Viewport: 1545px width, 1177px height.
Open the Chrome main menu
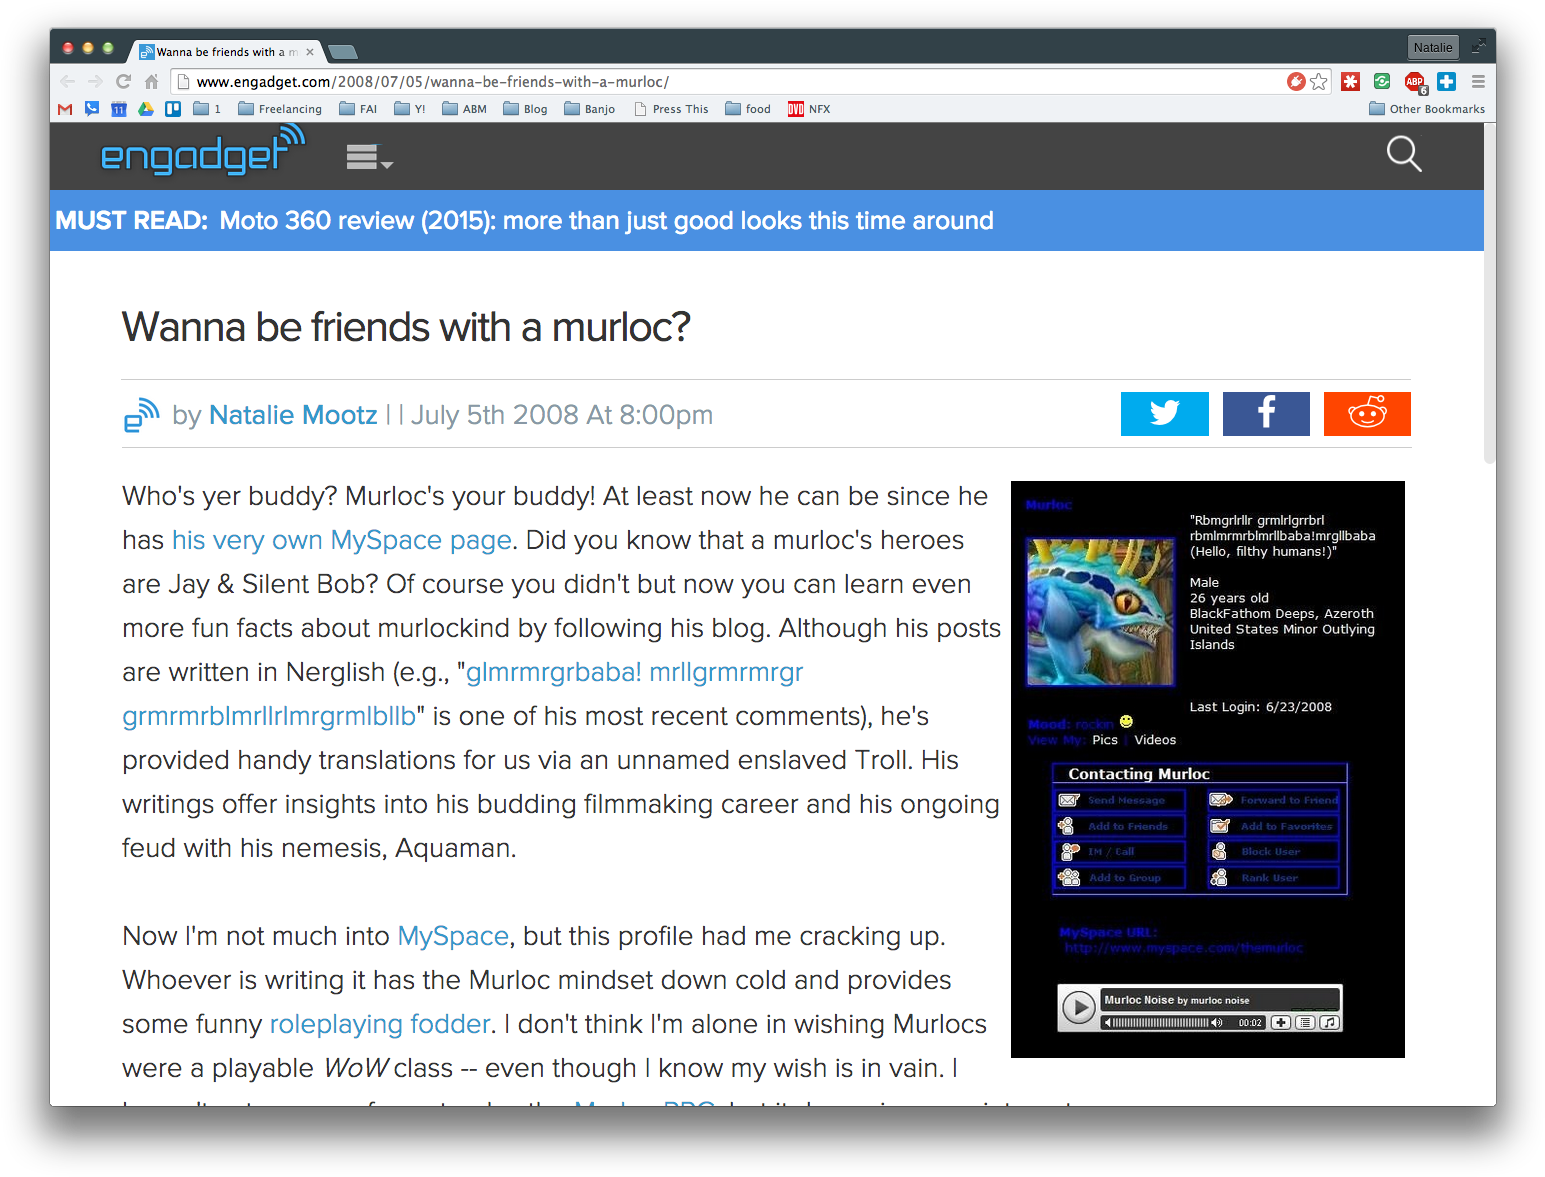(1478, 82)
